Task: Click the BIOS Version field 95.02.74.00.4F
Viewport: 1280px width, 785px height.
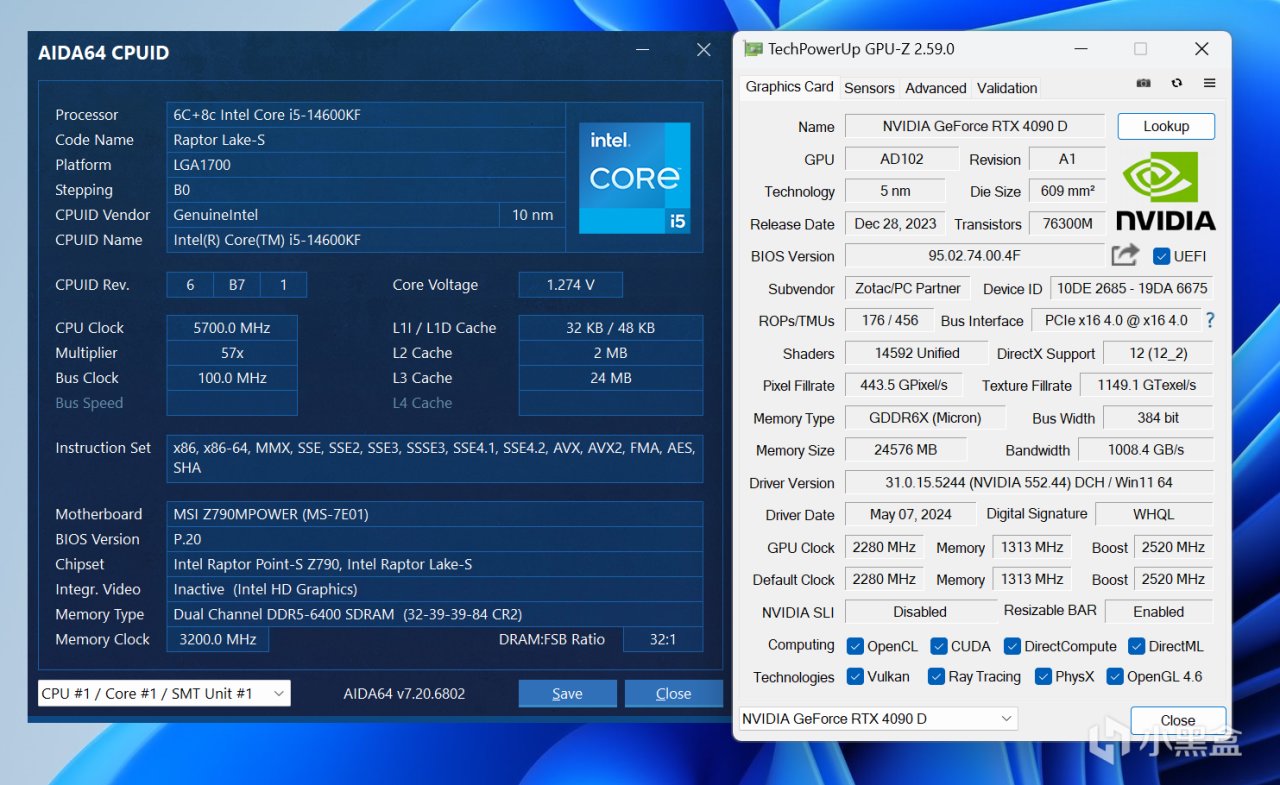Action: (x=975, y=256)
